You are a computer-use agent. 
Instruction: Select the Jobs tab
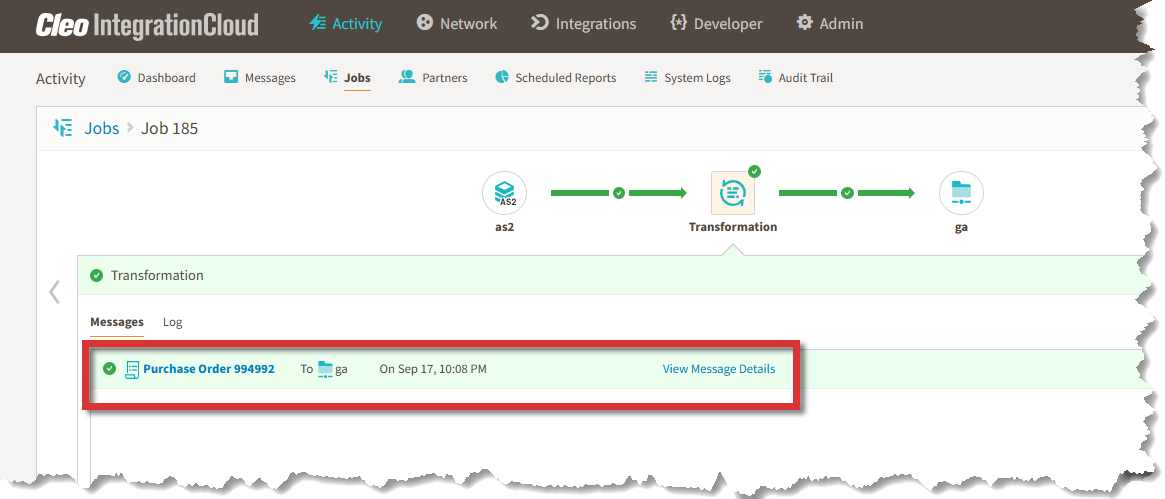point(347,77)
